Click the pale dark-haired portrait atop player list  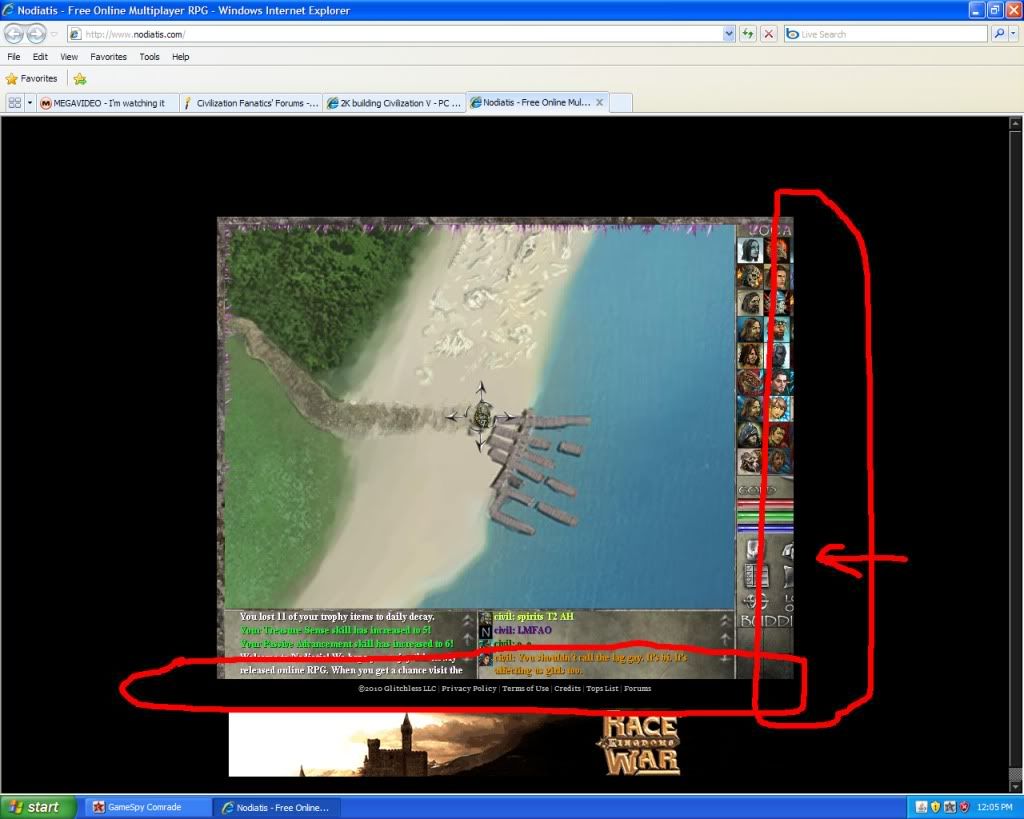[750, 250]
